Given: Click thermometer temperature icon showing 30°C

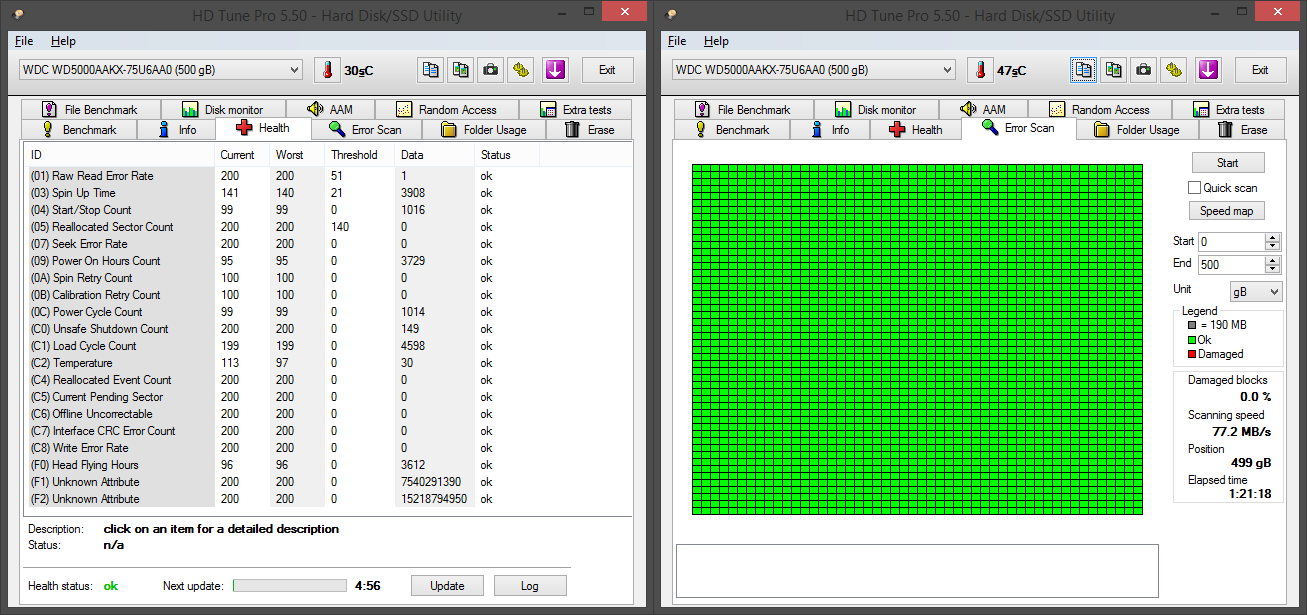Looking at the screenshot, I should click(327, 70).
